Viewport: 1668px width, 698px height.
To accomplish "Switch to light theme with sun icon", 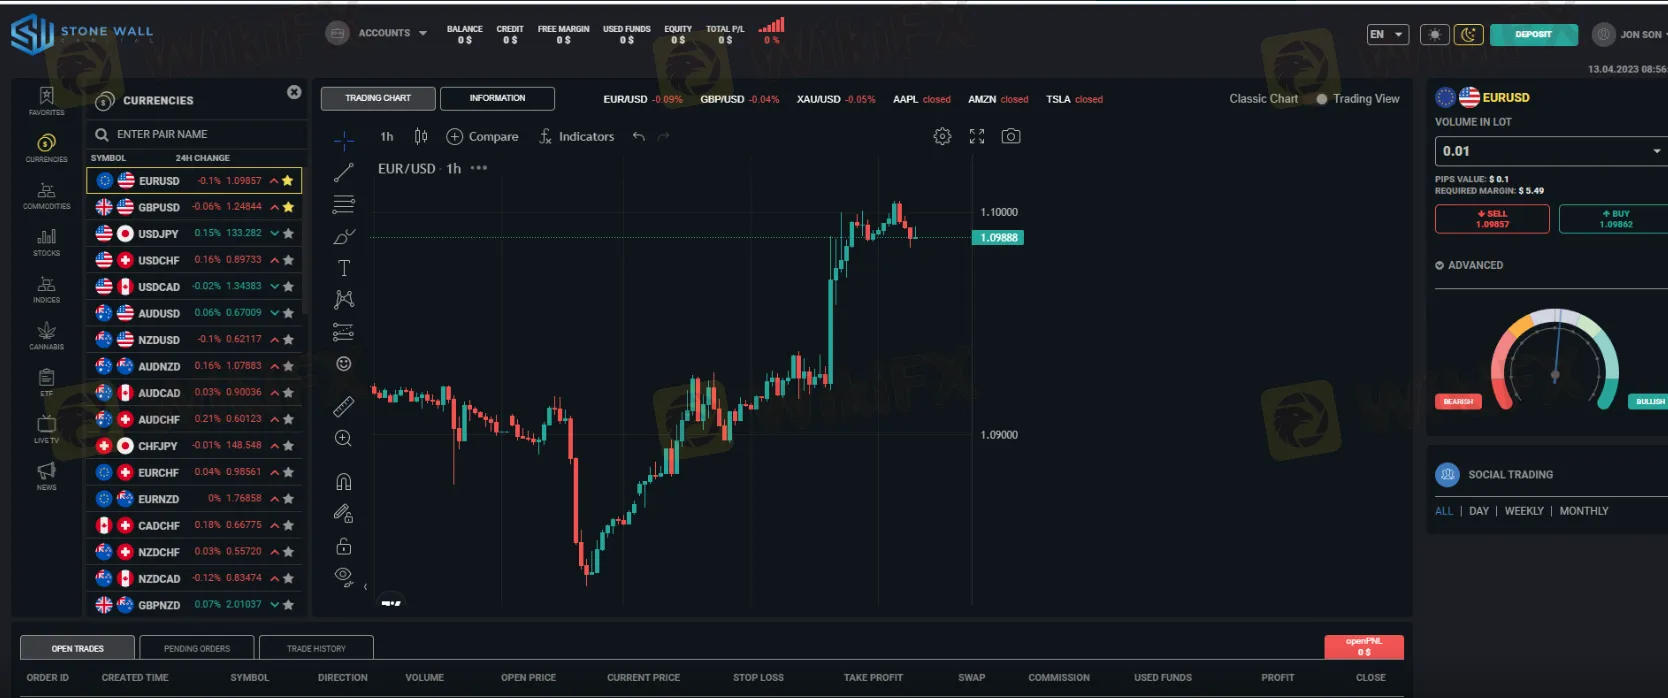I will tap(1435, 35).
